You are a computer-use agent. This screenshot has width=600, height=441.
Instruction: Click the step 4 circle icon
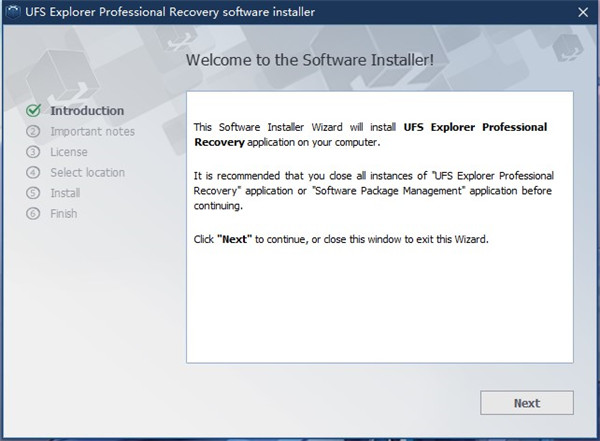point(33,172)
